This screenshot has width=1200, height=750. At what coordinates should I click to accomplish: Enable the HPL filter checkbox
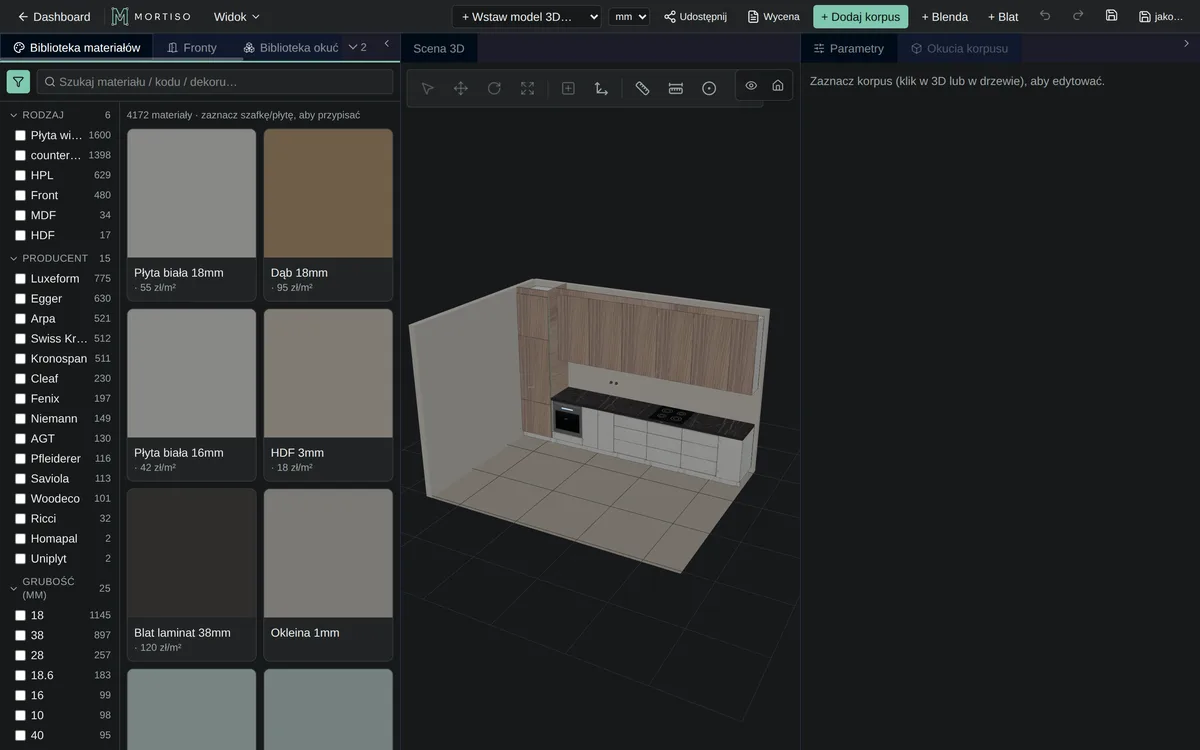(x=20, y=175)
